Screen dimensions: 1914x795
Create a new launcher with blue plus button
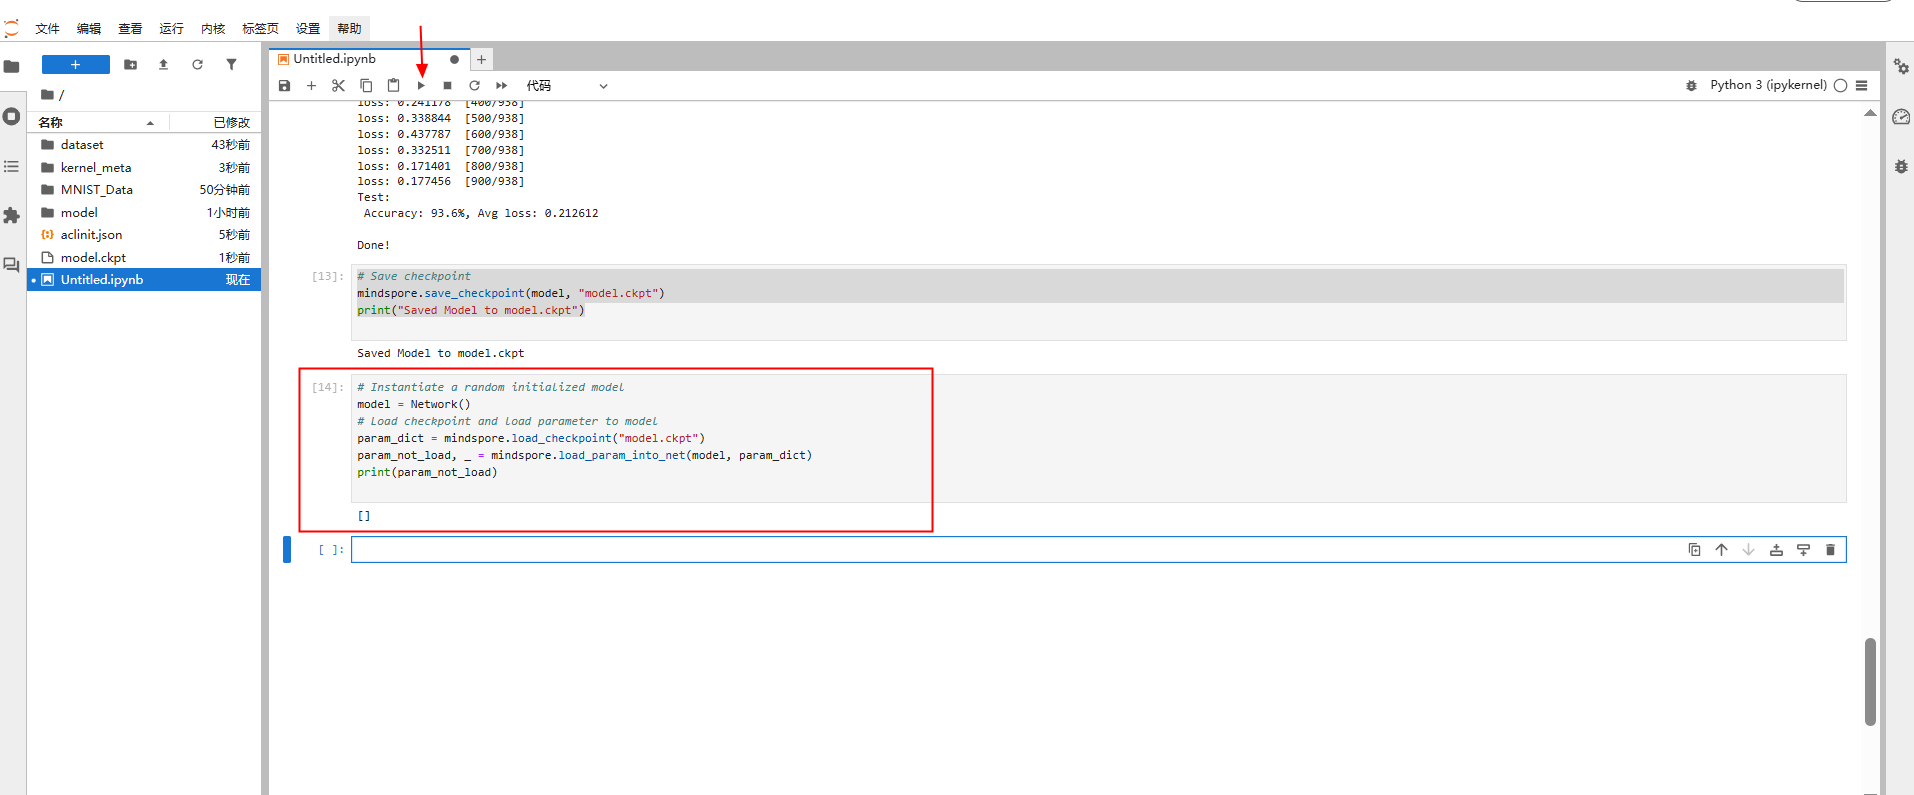[76, 65]
